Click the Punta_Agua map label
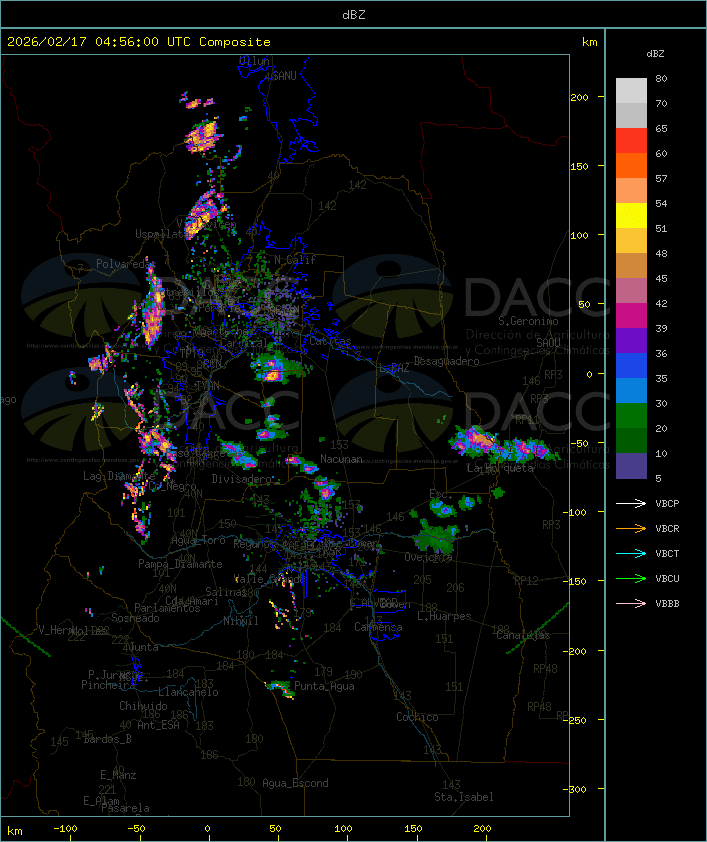 [x=324, y=686]
